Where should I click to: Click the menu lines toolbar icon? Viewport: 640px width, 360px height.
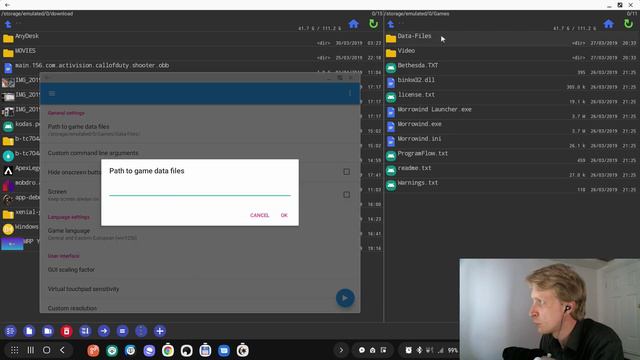point(122,331)
